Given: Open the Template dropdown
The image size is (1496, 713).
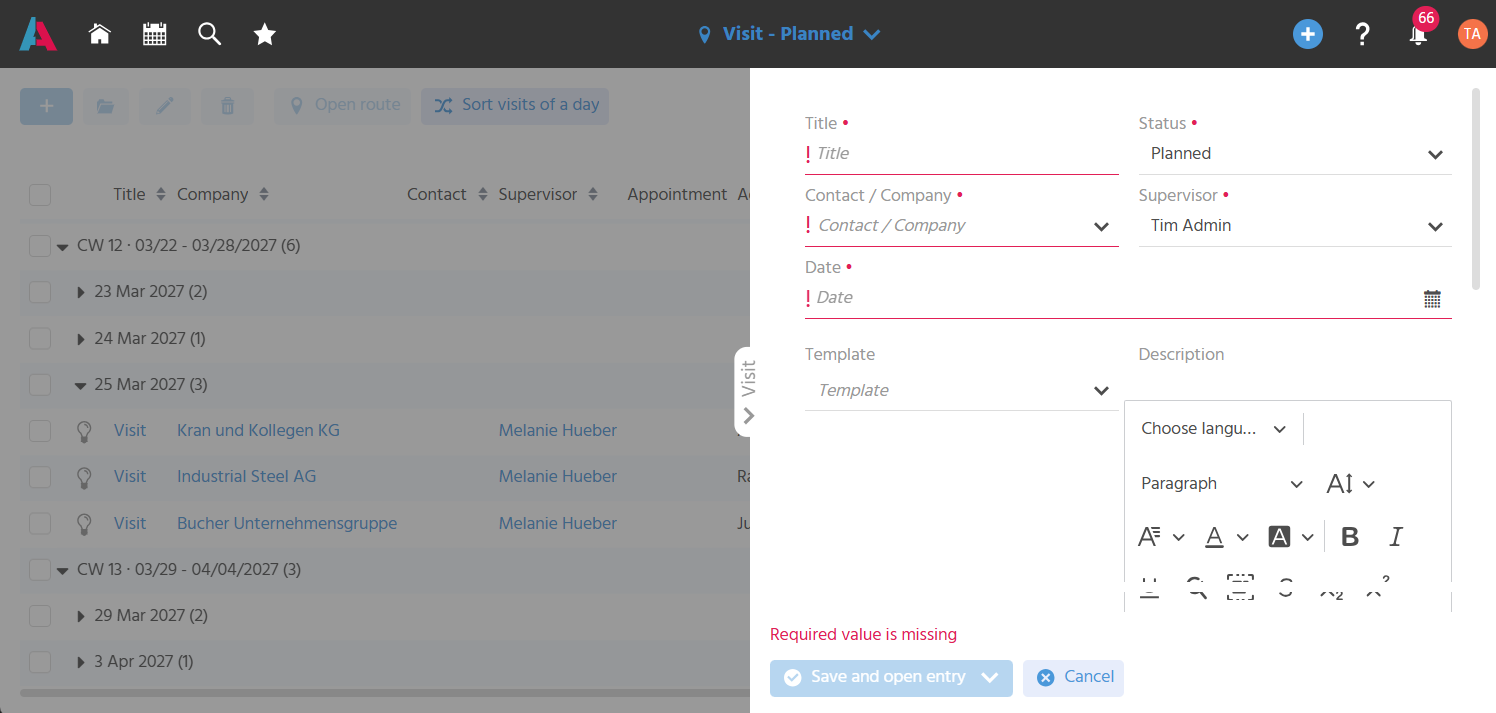Looking at the screenshot, I should coord(962,391).
